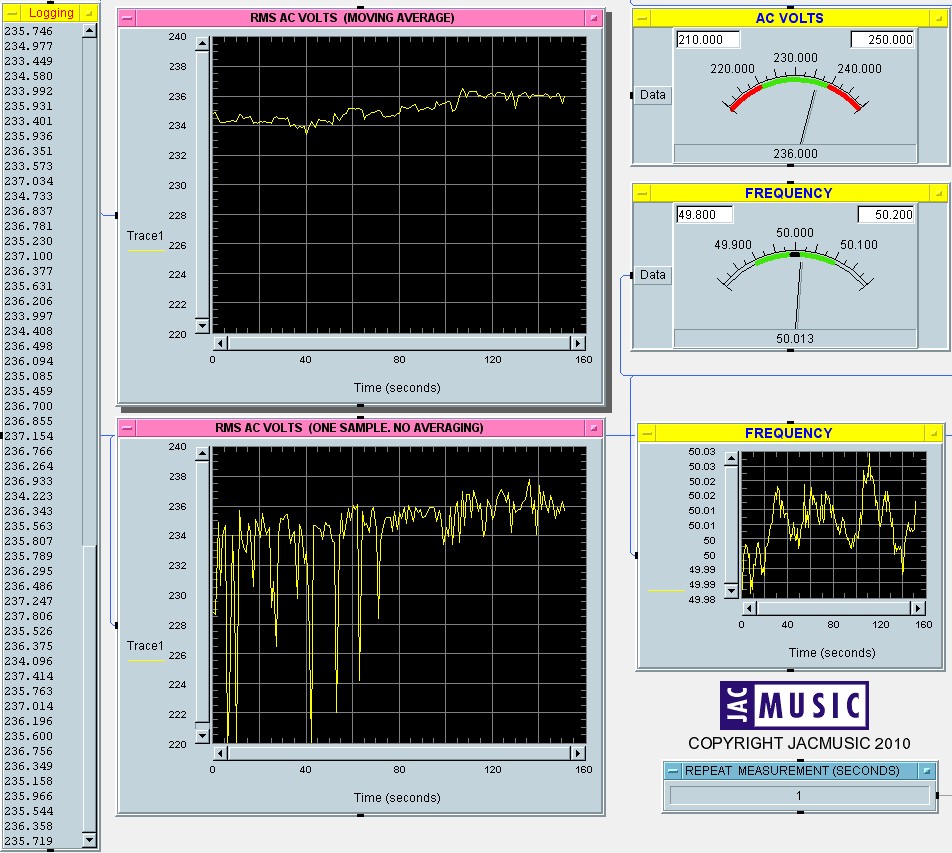This screenshot has width=952, height=853.
Task: Open the FREQUENCY meter object menu
Action: [x=643, y=193]
